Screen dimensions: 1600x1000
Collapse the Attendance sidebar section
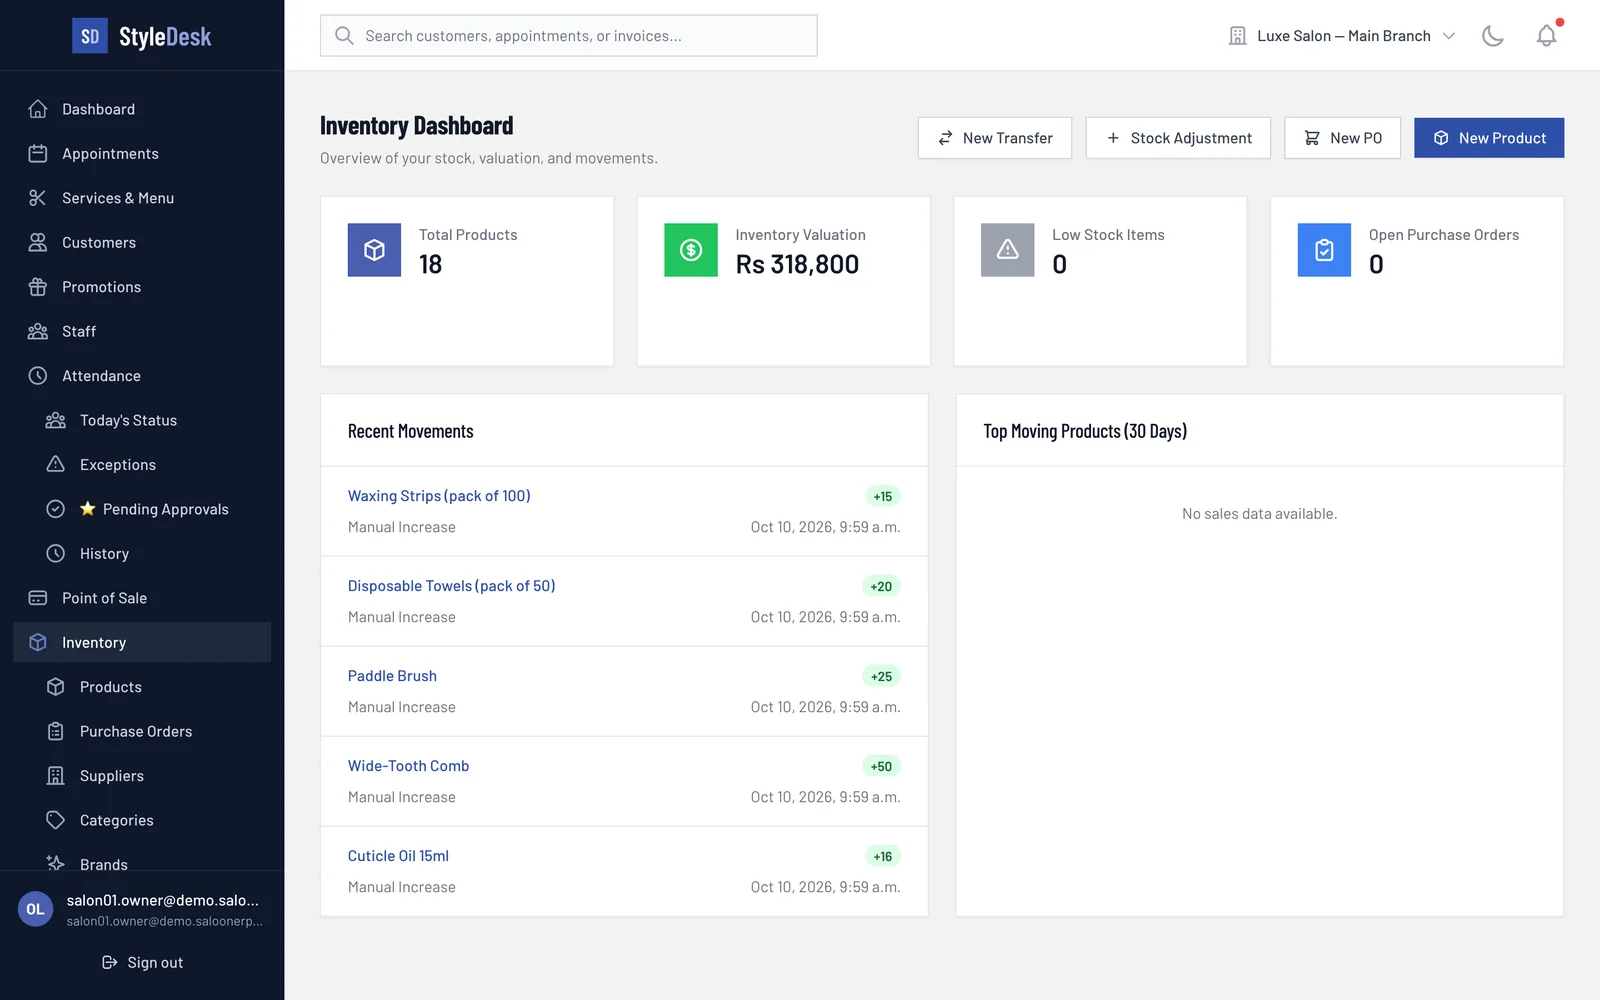142,376
